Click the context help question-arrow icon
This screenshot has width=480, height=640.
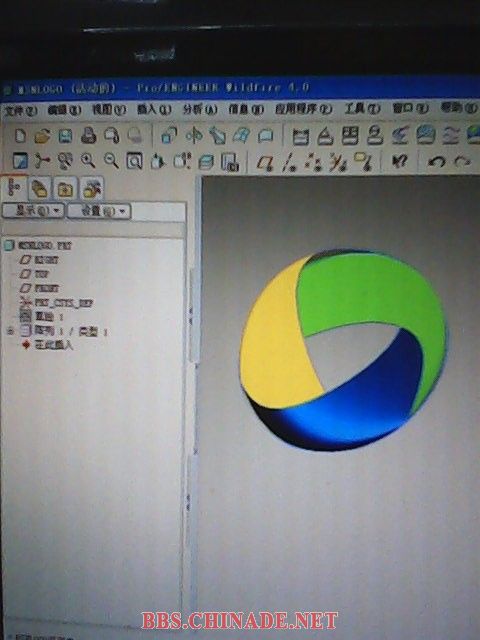tap(400, 161)
